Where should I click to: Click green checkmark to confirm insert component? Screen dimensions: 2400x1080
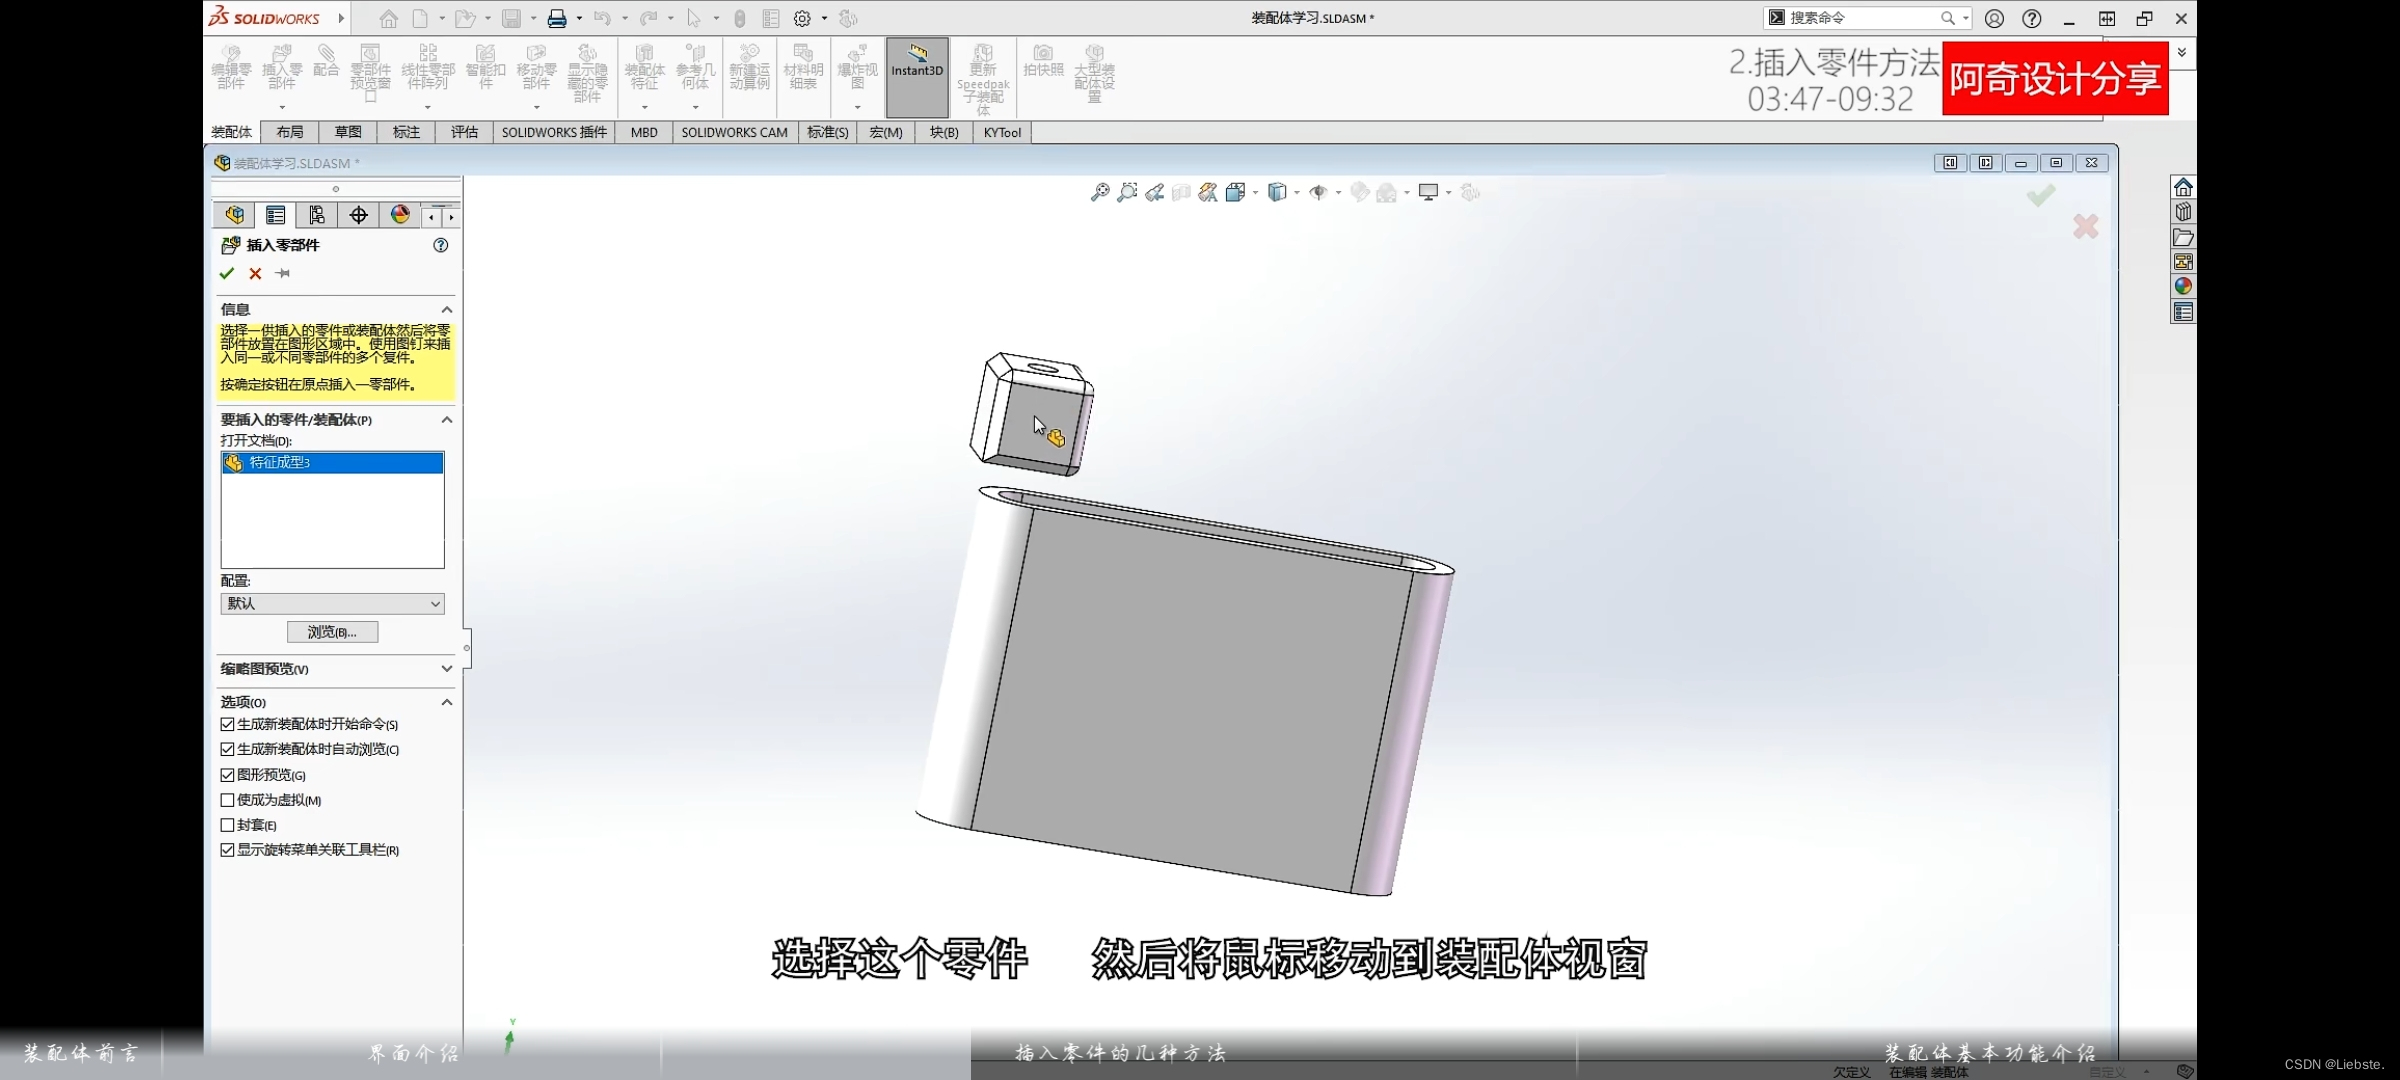pyautogui.click(x=227, y=273)
